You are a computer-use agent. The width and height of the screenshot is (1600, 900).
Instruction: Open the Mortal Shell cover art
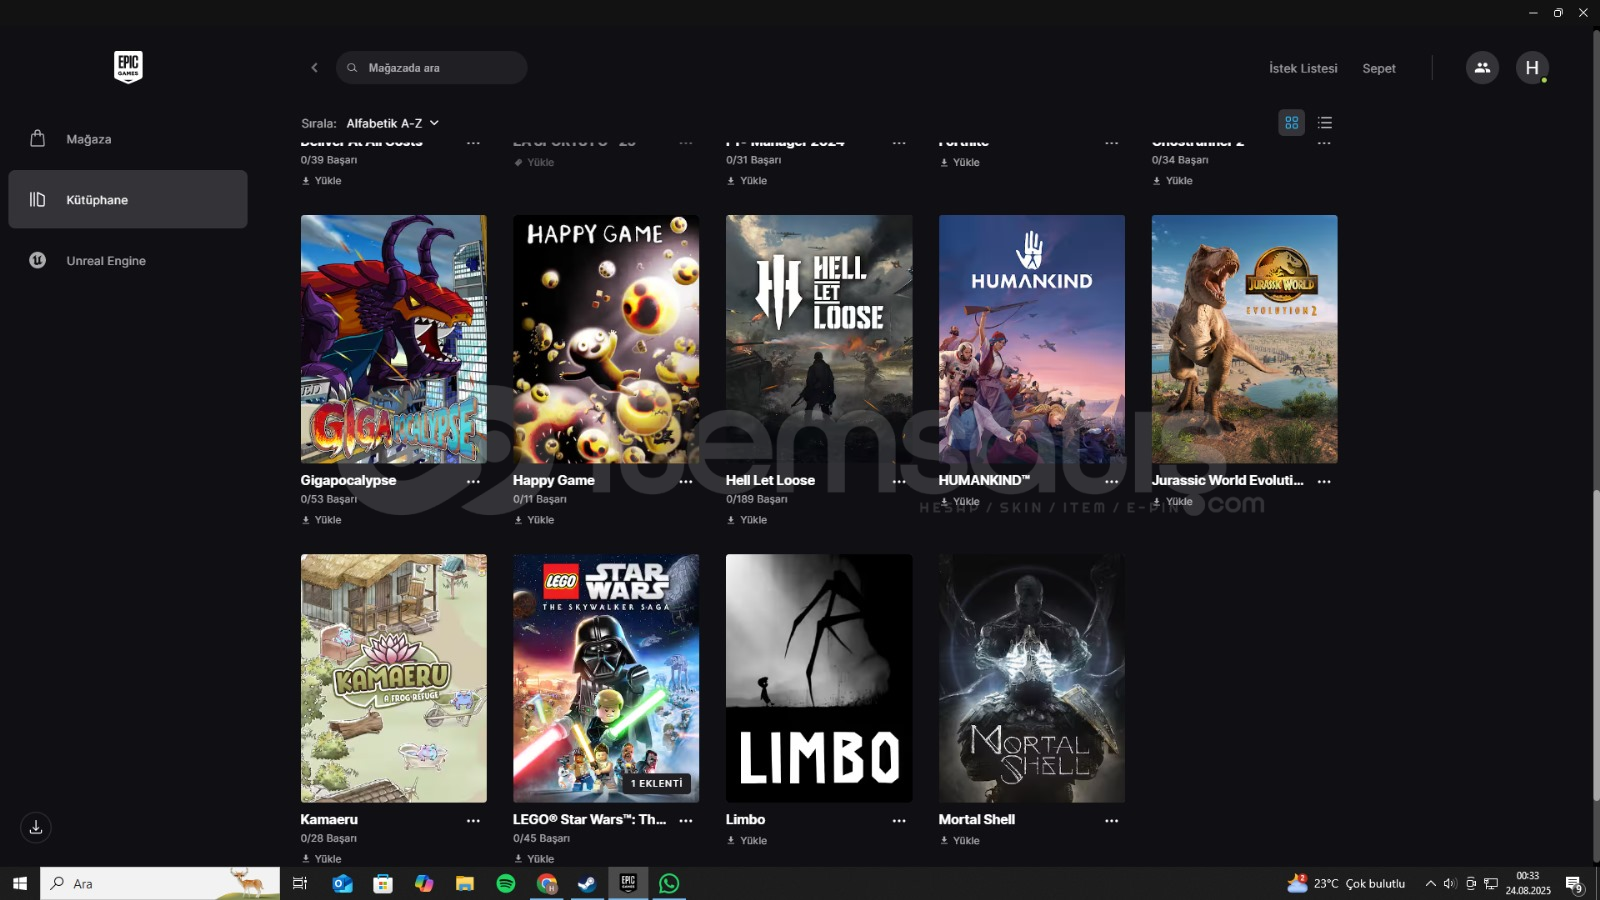coord(1032,678)
